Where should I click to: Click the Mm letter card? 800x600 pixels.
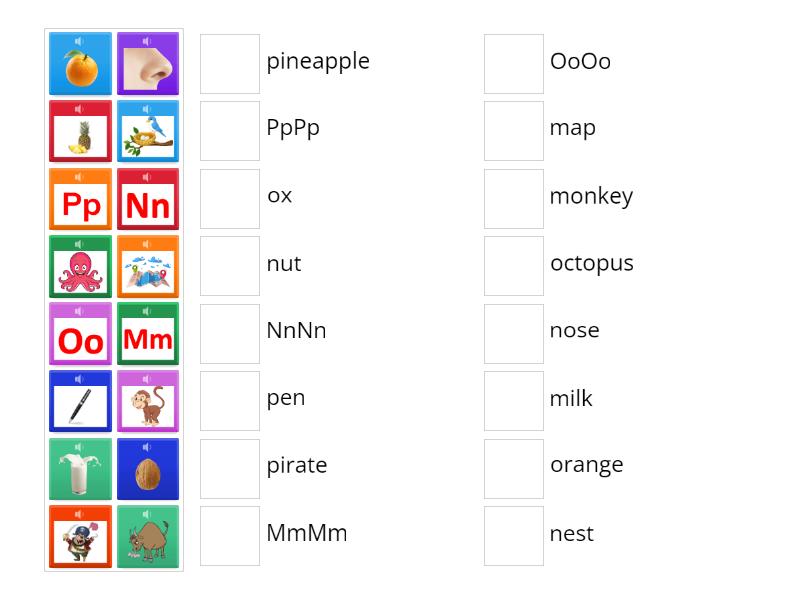[148, 334]
